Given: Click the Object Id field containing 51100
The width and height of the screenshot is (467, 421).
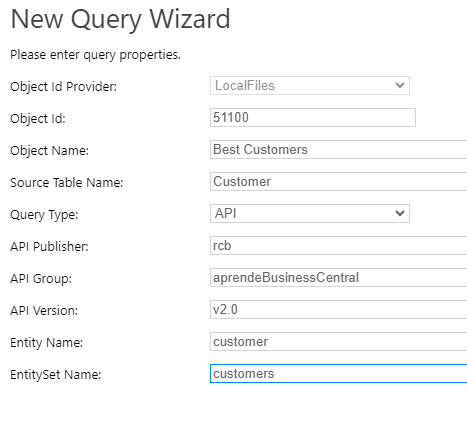Looking at the screenshot, I should coord(313,117).
